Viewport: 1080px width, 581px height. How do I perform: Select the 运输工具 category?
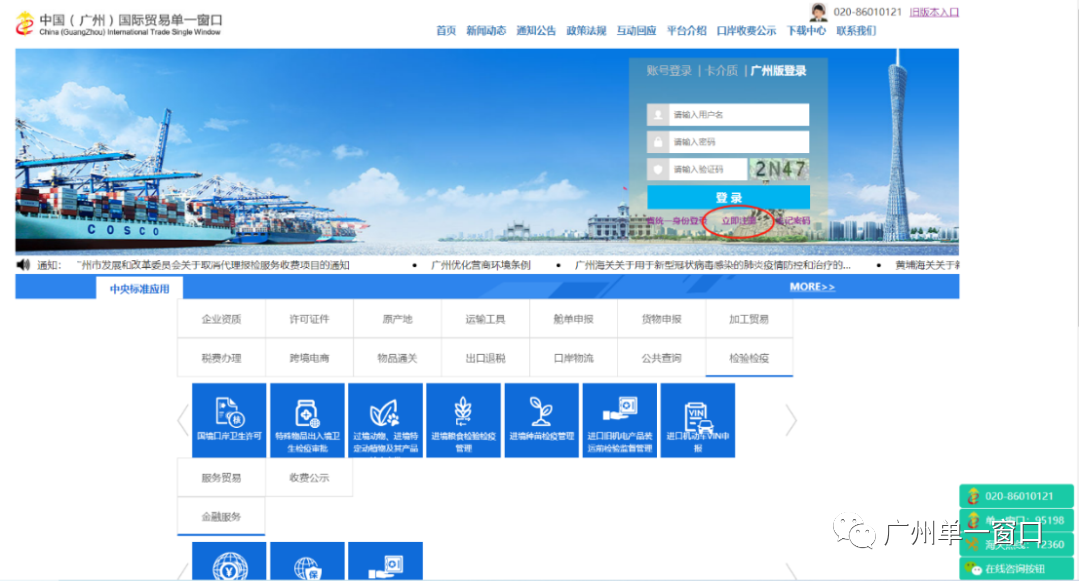click(486, 319)
